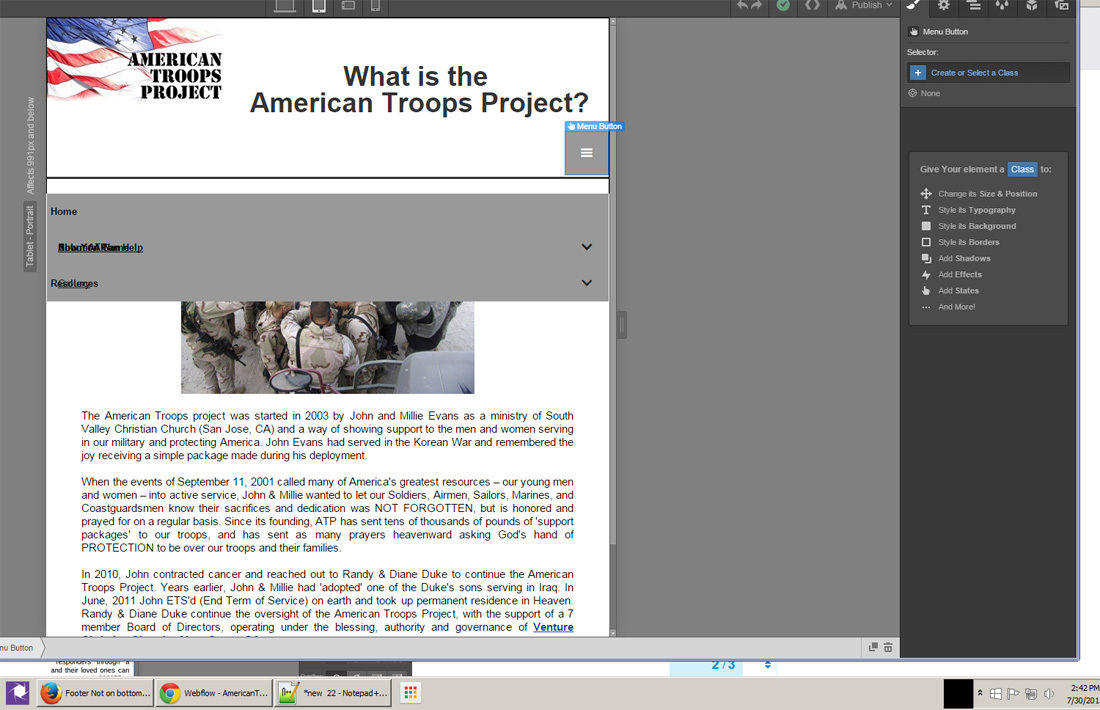Switch to phone landscape viewport icon
Viewport: 1100px width, 710px height.
click(x=348, y=5)
